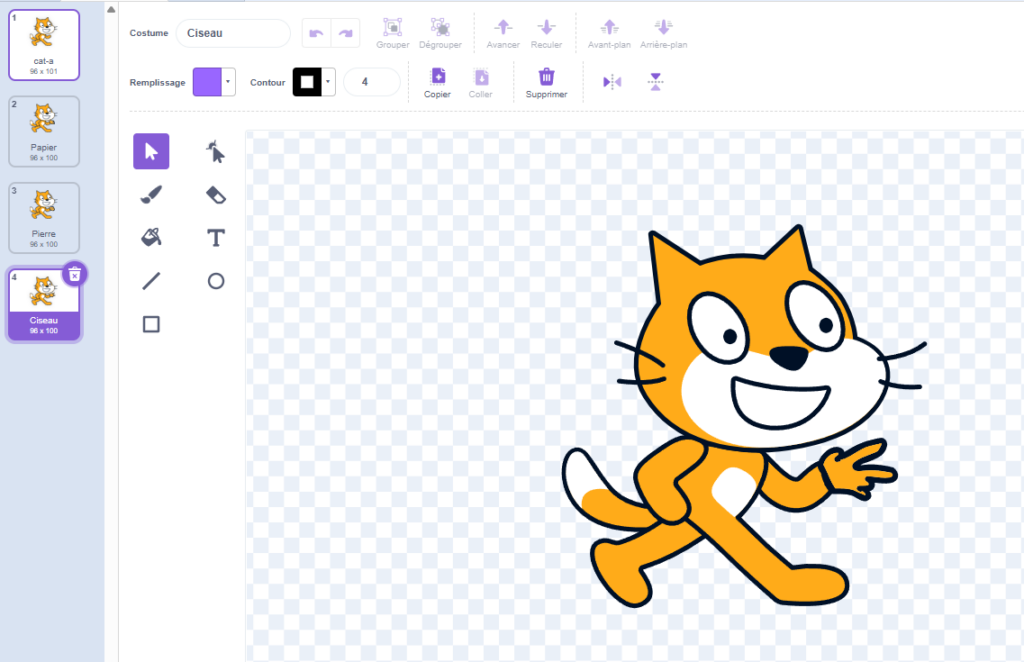Screen dimensions: 1024x662
Task: Choose the Reshape tool
Action: click(x=216, y=151)
